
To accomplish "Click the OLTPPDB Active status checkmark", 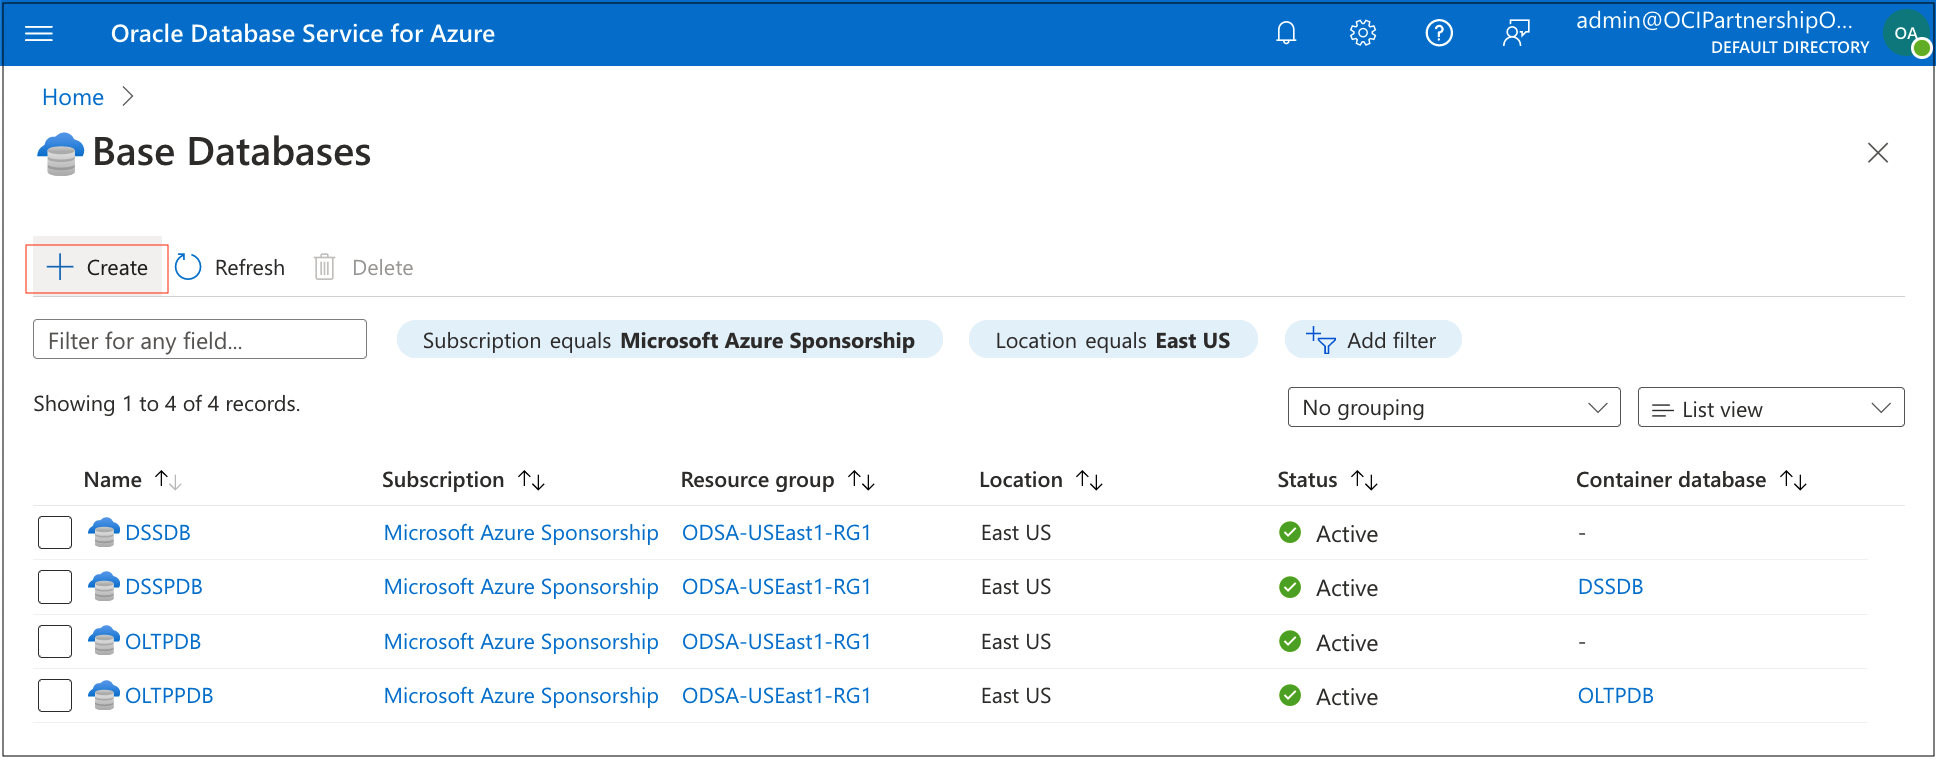I will [1290, 696].
